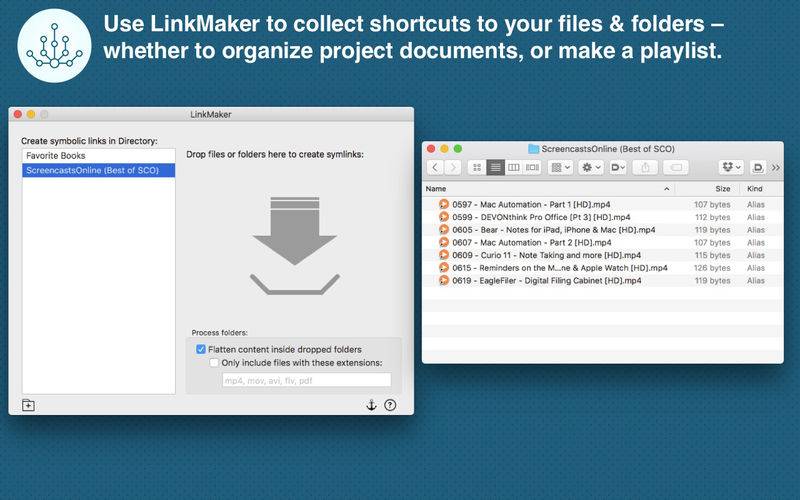Switch Finder to icon view

477,167
